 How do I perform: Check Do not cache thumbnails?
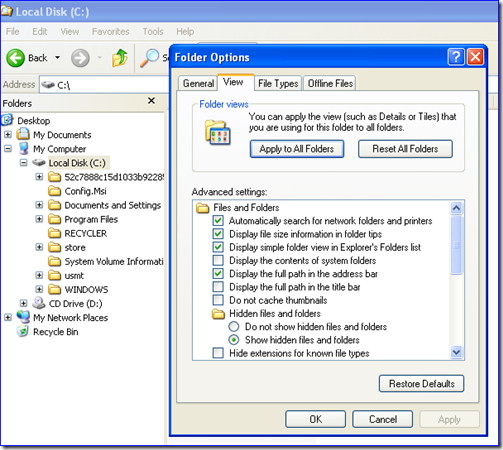(x=218, y=300)
